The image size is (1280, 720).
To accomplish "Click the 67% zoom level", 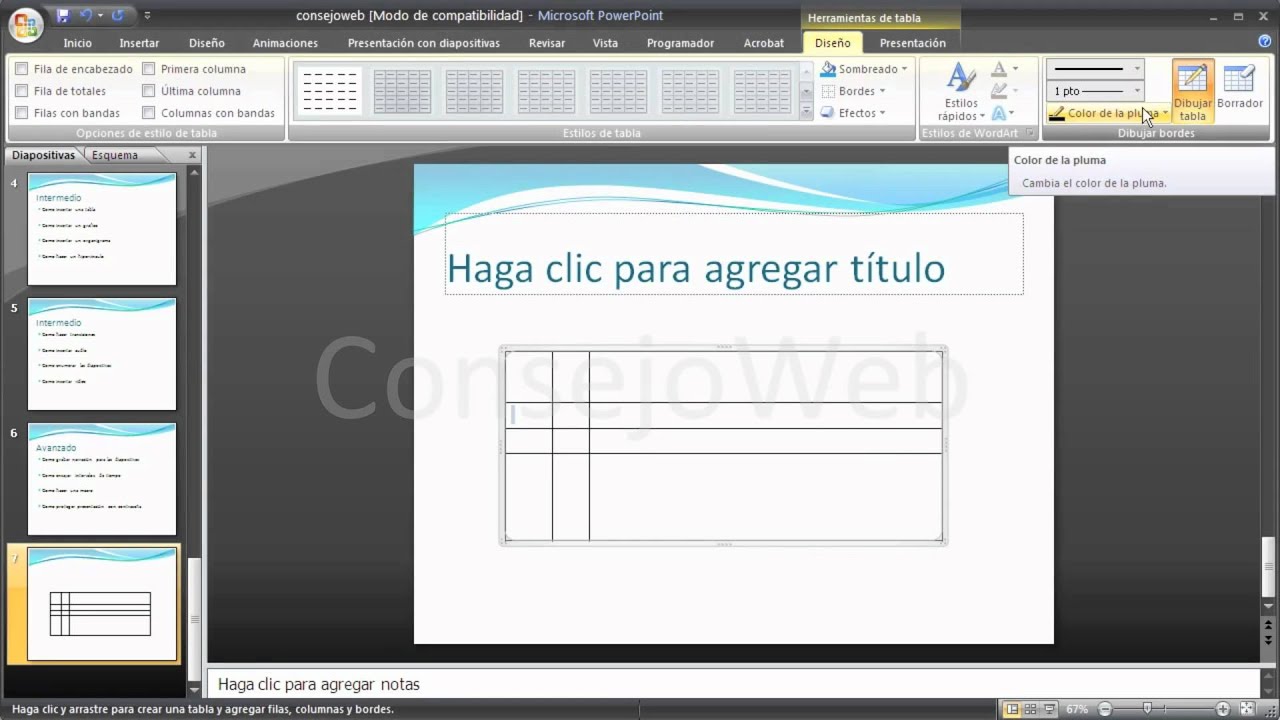I will [x=1077, y=709].
